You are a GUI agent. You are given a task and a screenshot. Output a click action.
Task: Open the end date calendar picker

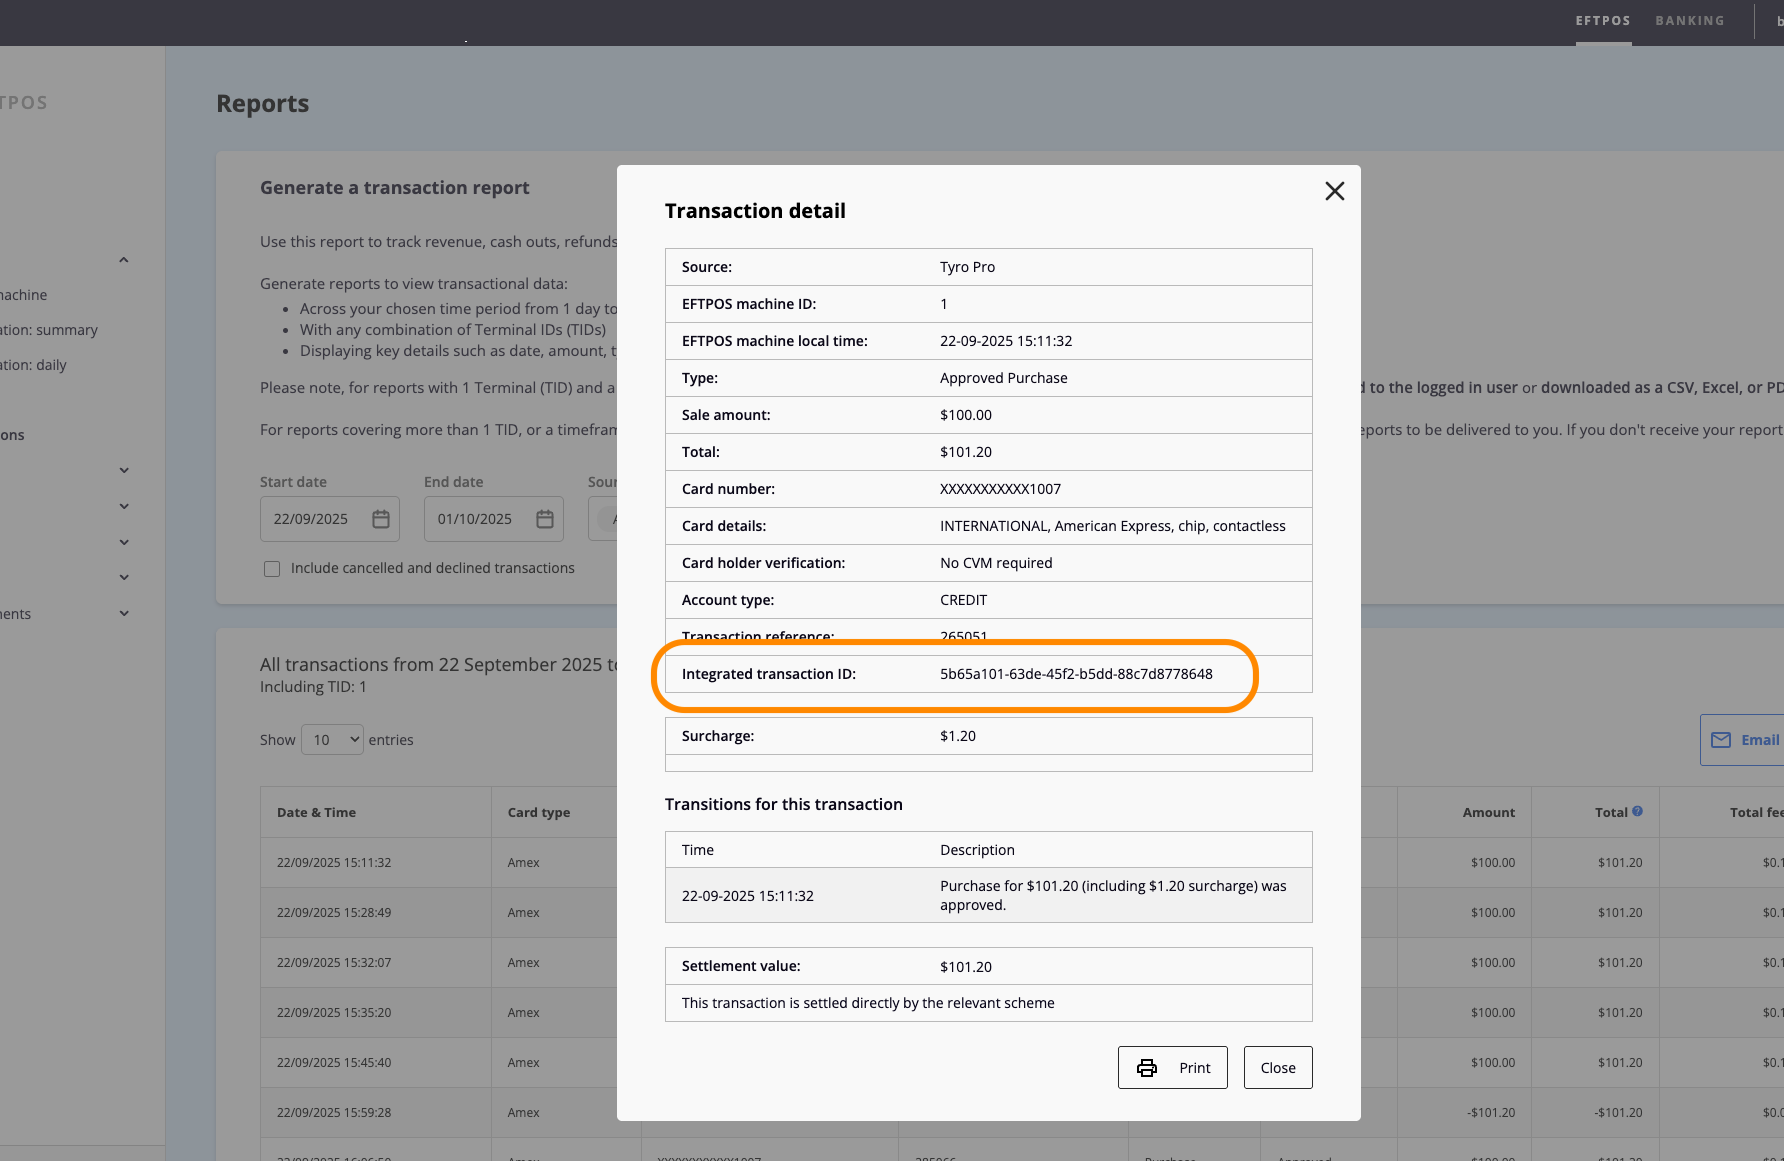[544, 519]
